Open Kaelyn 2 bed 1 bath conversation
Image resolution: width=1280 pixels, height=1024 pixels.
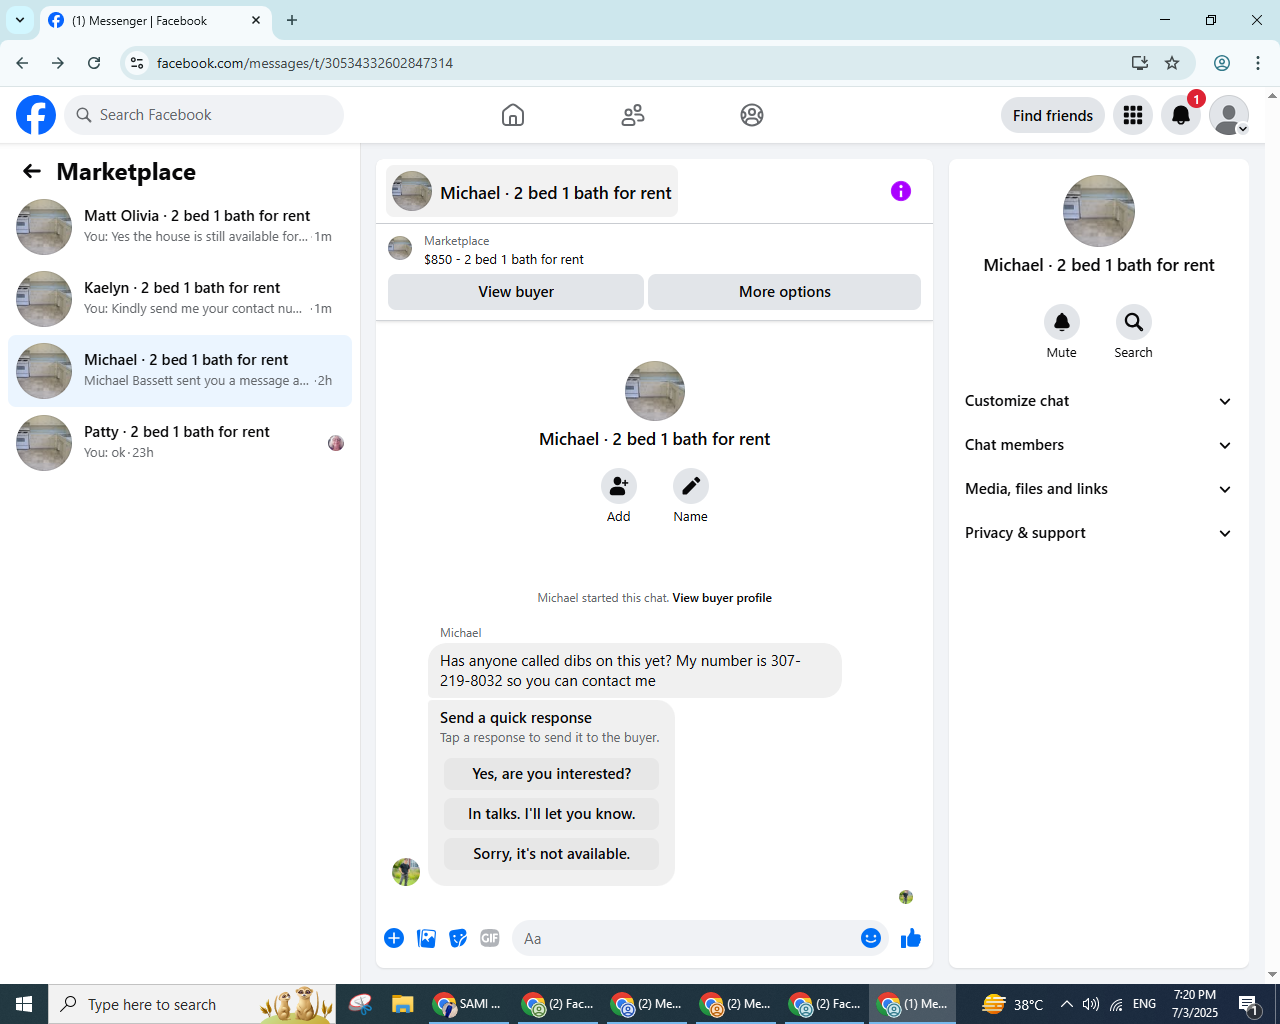pos(180,299)
